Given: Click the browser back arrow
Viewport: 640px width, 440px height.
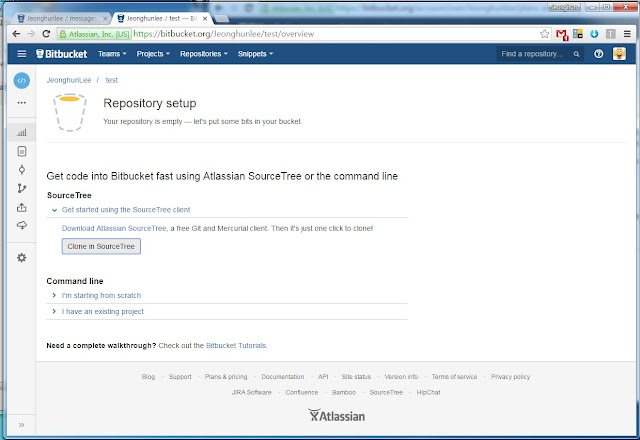Looking at the screenshot, I should 16,34.
